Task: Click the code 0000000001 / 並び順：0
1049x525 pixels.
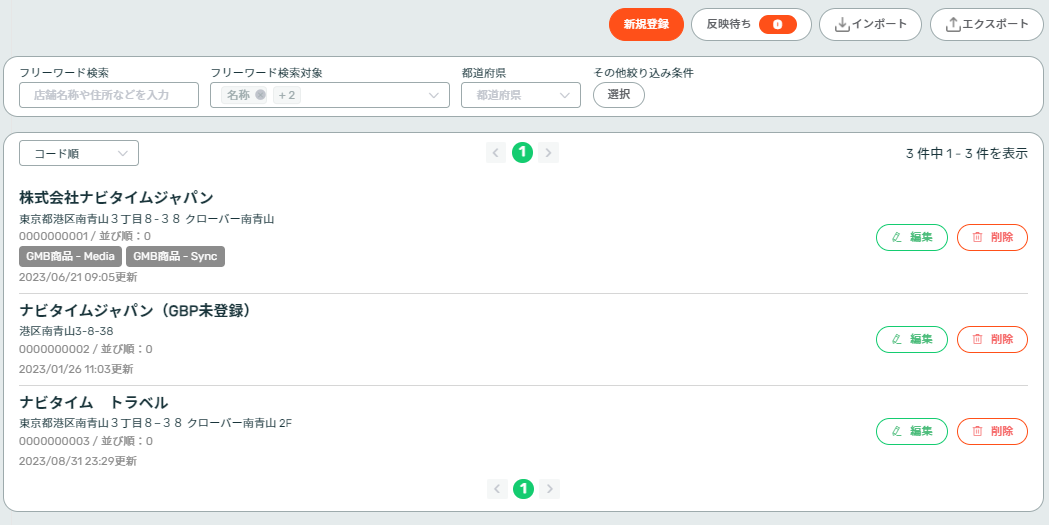Action: tap(85, 236)
